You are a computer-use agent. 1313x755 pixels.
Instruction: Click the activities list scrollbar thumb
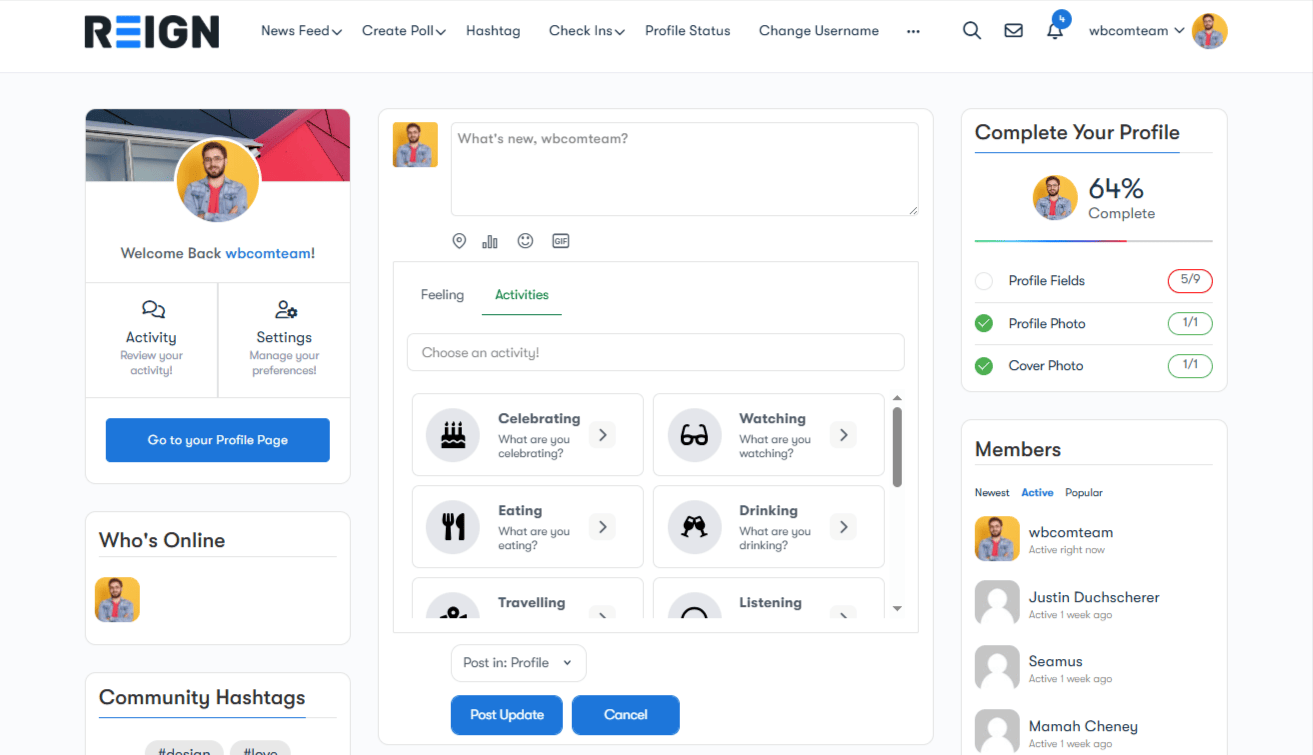897,446
